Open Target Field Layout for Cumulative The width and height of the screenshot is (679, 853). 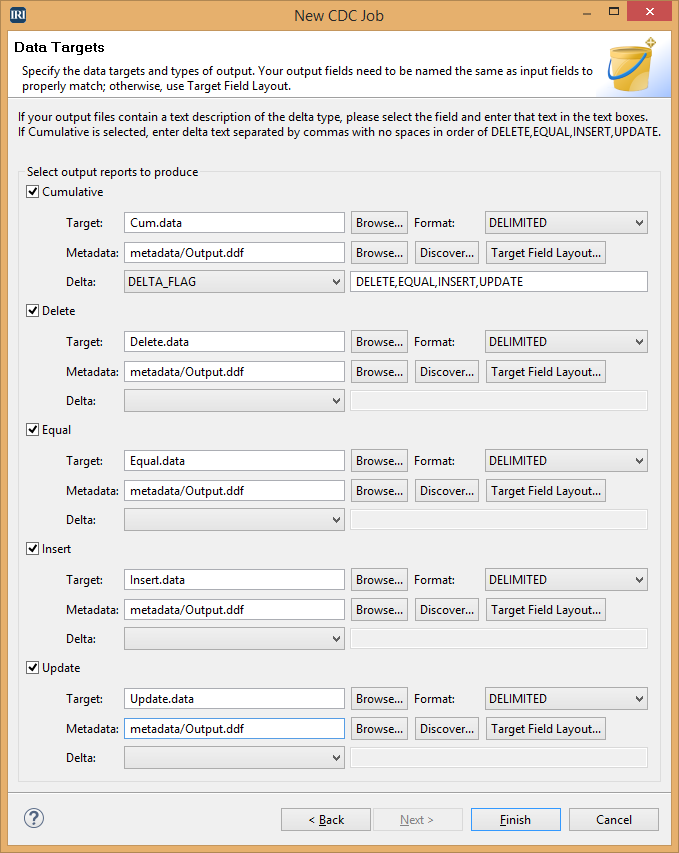click(x=546, y=253)
